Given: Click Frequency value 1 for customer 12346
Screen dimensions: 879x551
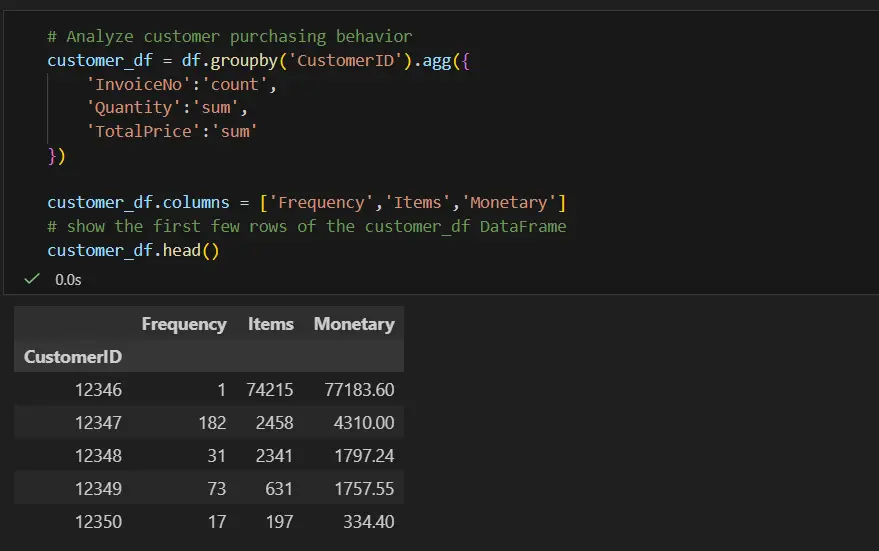Looking at the screenshot, I should pyautogui.click(x=221, y=390).
